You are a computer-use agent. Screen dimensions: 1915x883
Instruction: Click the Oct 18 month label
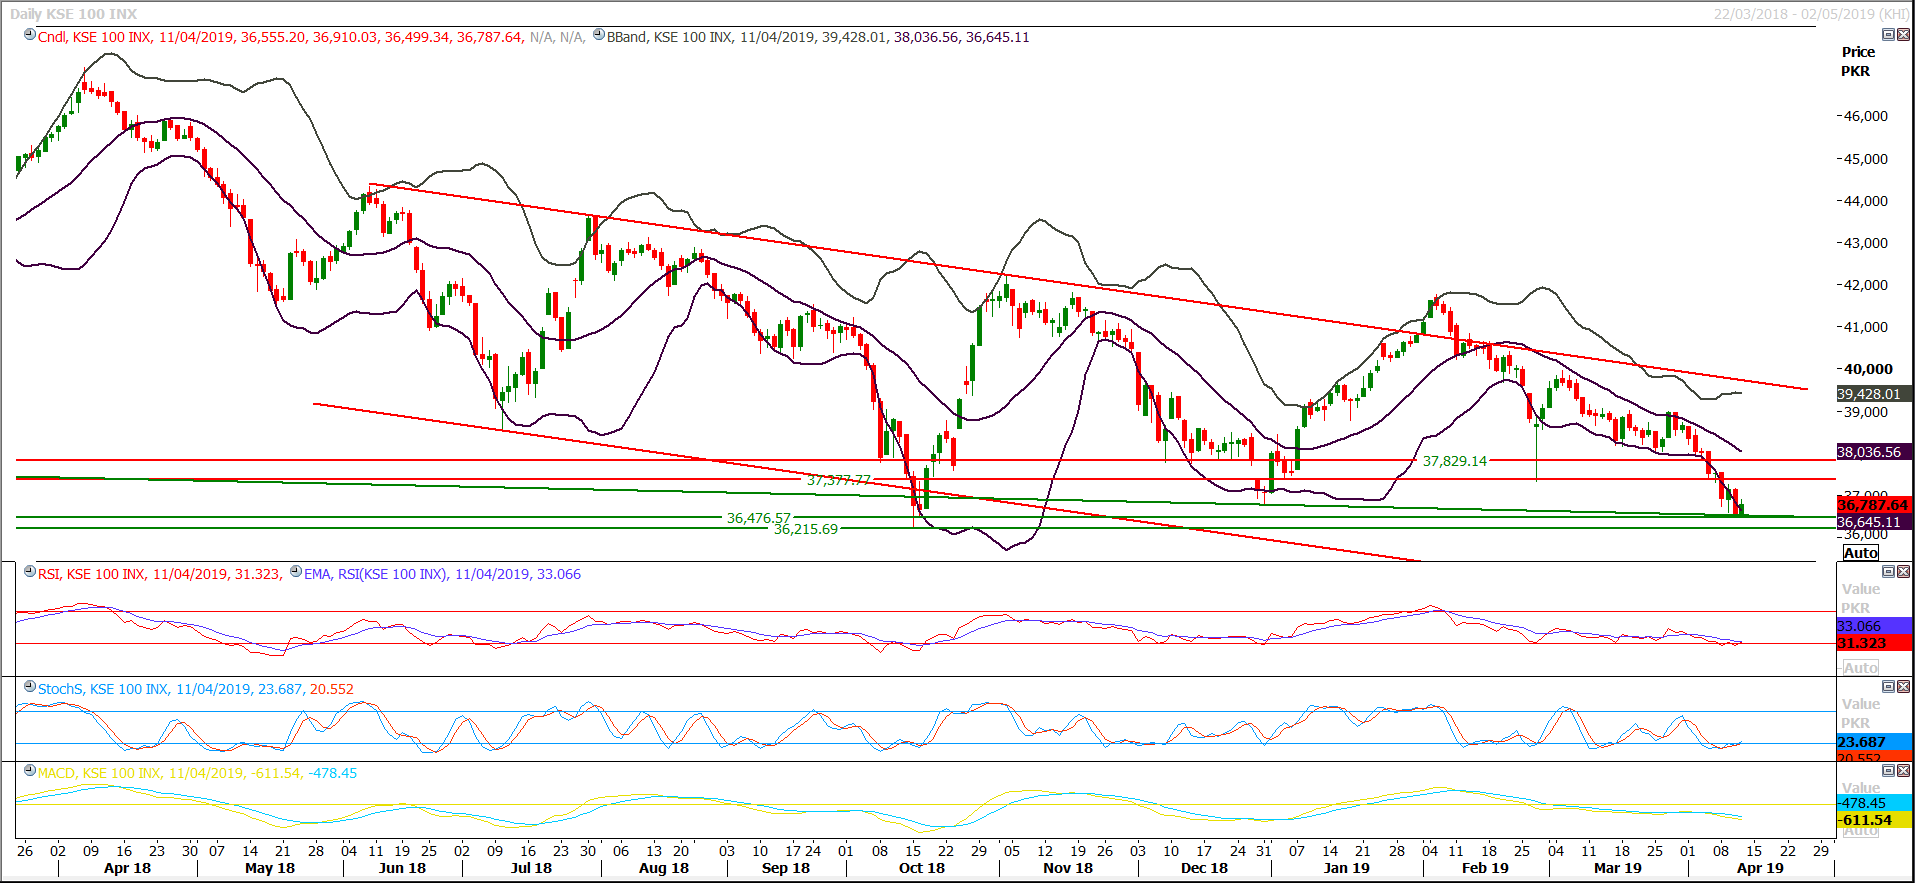(922, 868)
